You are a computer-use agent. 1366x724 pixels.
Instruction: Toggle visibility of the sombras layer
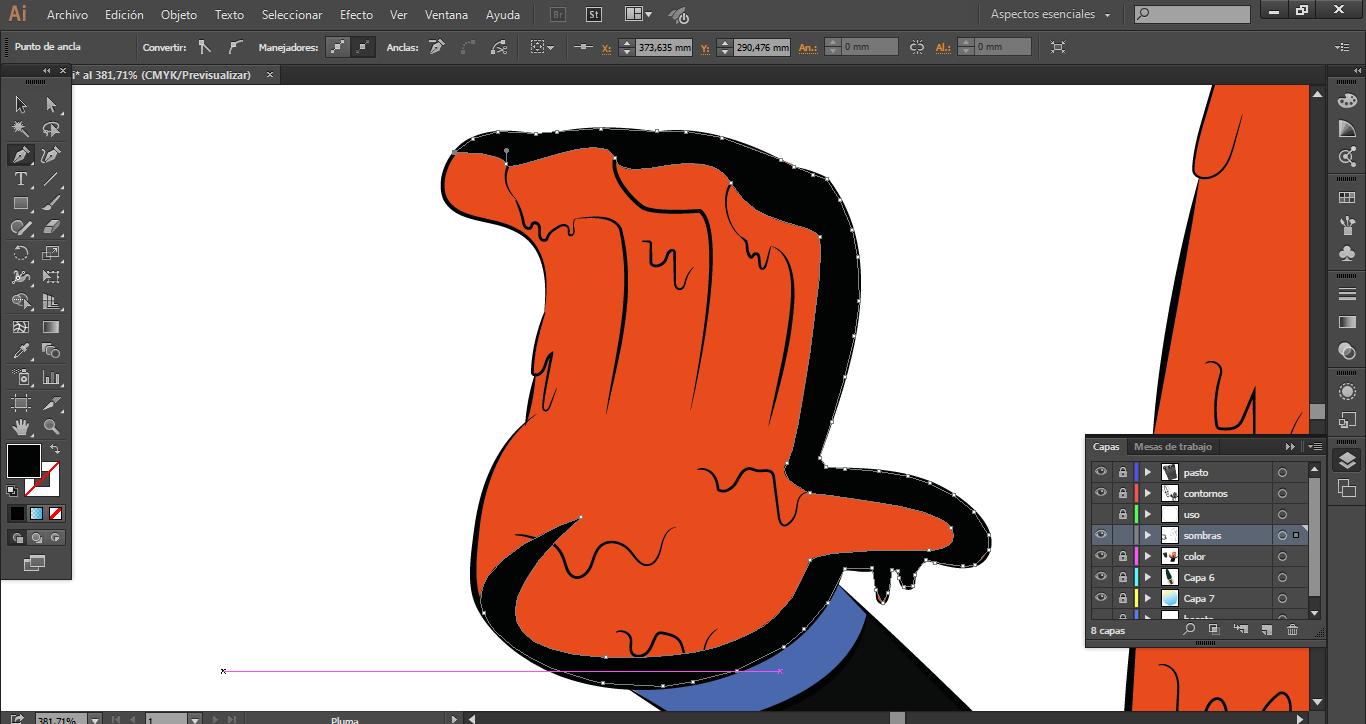[x=1101, y=535]
